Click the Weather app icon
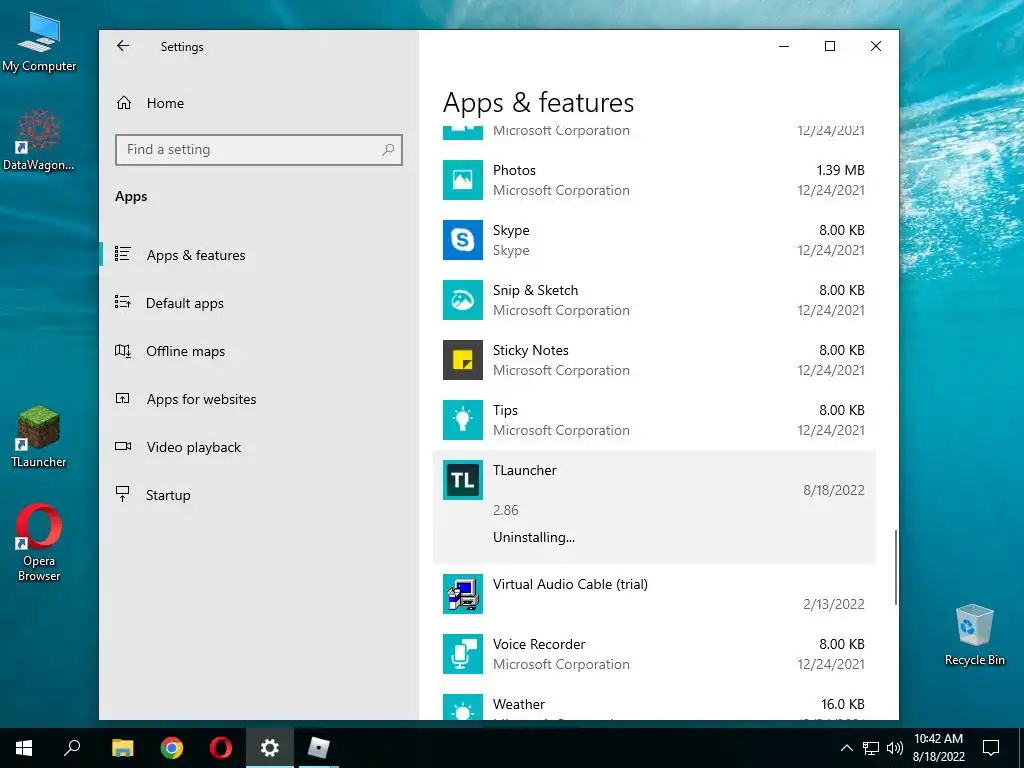 (462, 707)
